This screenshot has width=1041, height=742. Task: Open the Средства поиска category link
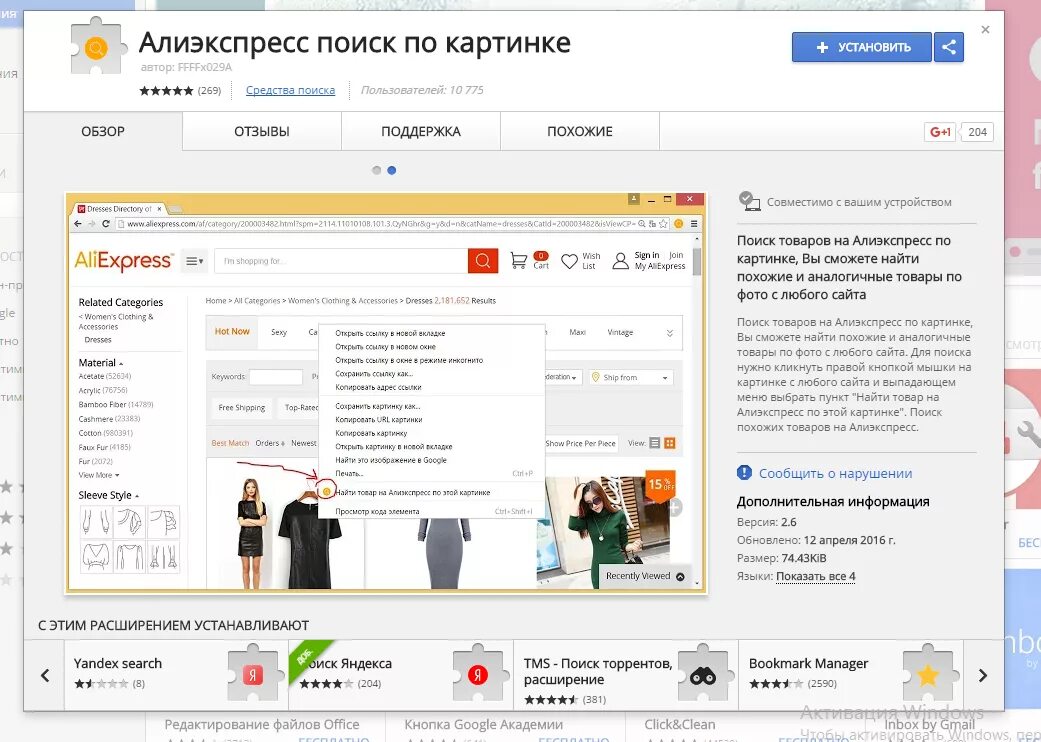pos(290,90)
